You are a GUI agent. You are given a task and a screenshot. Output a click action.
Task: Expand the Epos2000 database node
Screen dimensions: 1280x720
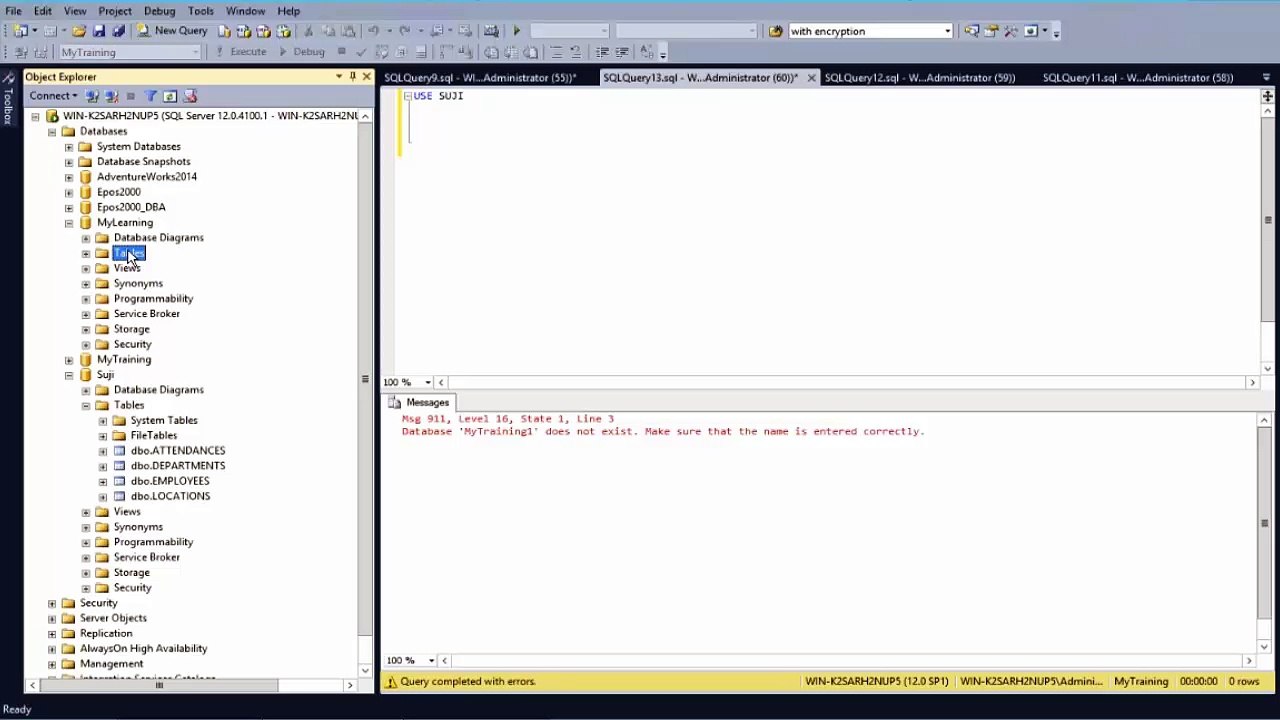coord(69,192)
